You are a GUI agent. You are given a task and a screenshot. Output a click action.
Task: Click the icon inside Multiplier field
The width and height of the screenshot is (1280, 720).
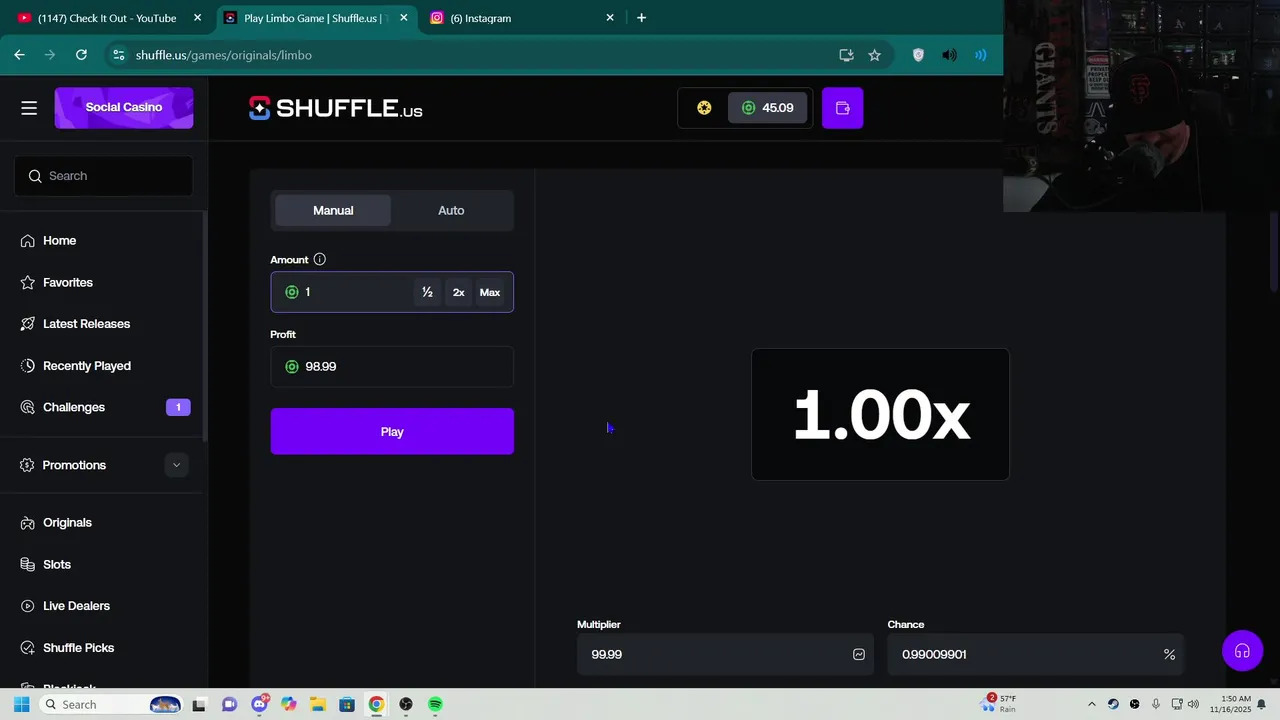tap(859, 654)
